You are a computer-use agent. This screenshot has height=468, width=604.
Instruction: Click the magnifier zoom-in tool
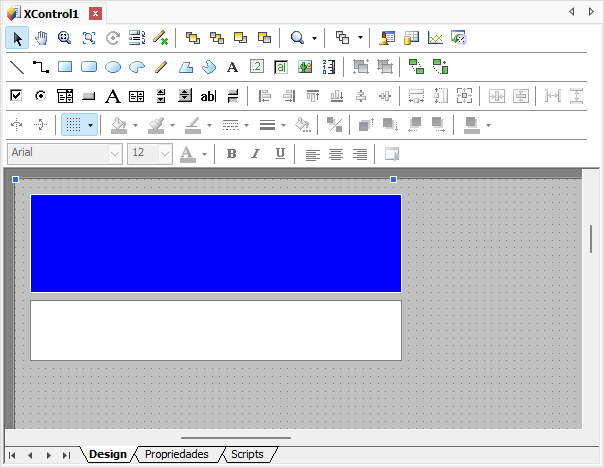click(65, 38)
